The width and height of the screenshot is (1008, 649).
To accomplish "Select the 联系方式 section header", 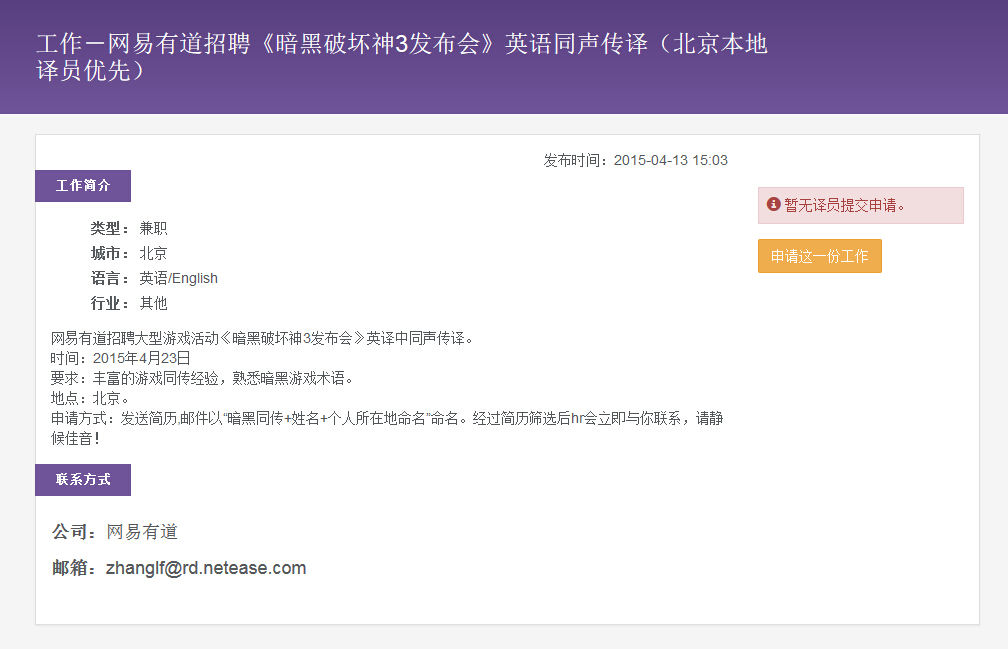I will click(x=83, y=480).
